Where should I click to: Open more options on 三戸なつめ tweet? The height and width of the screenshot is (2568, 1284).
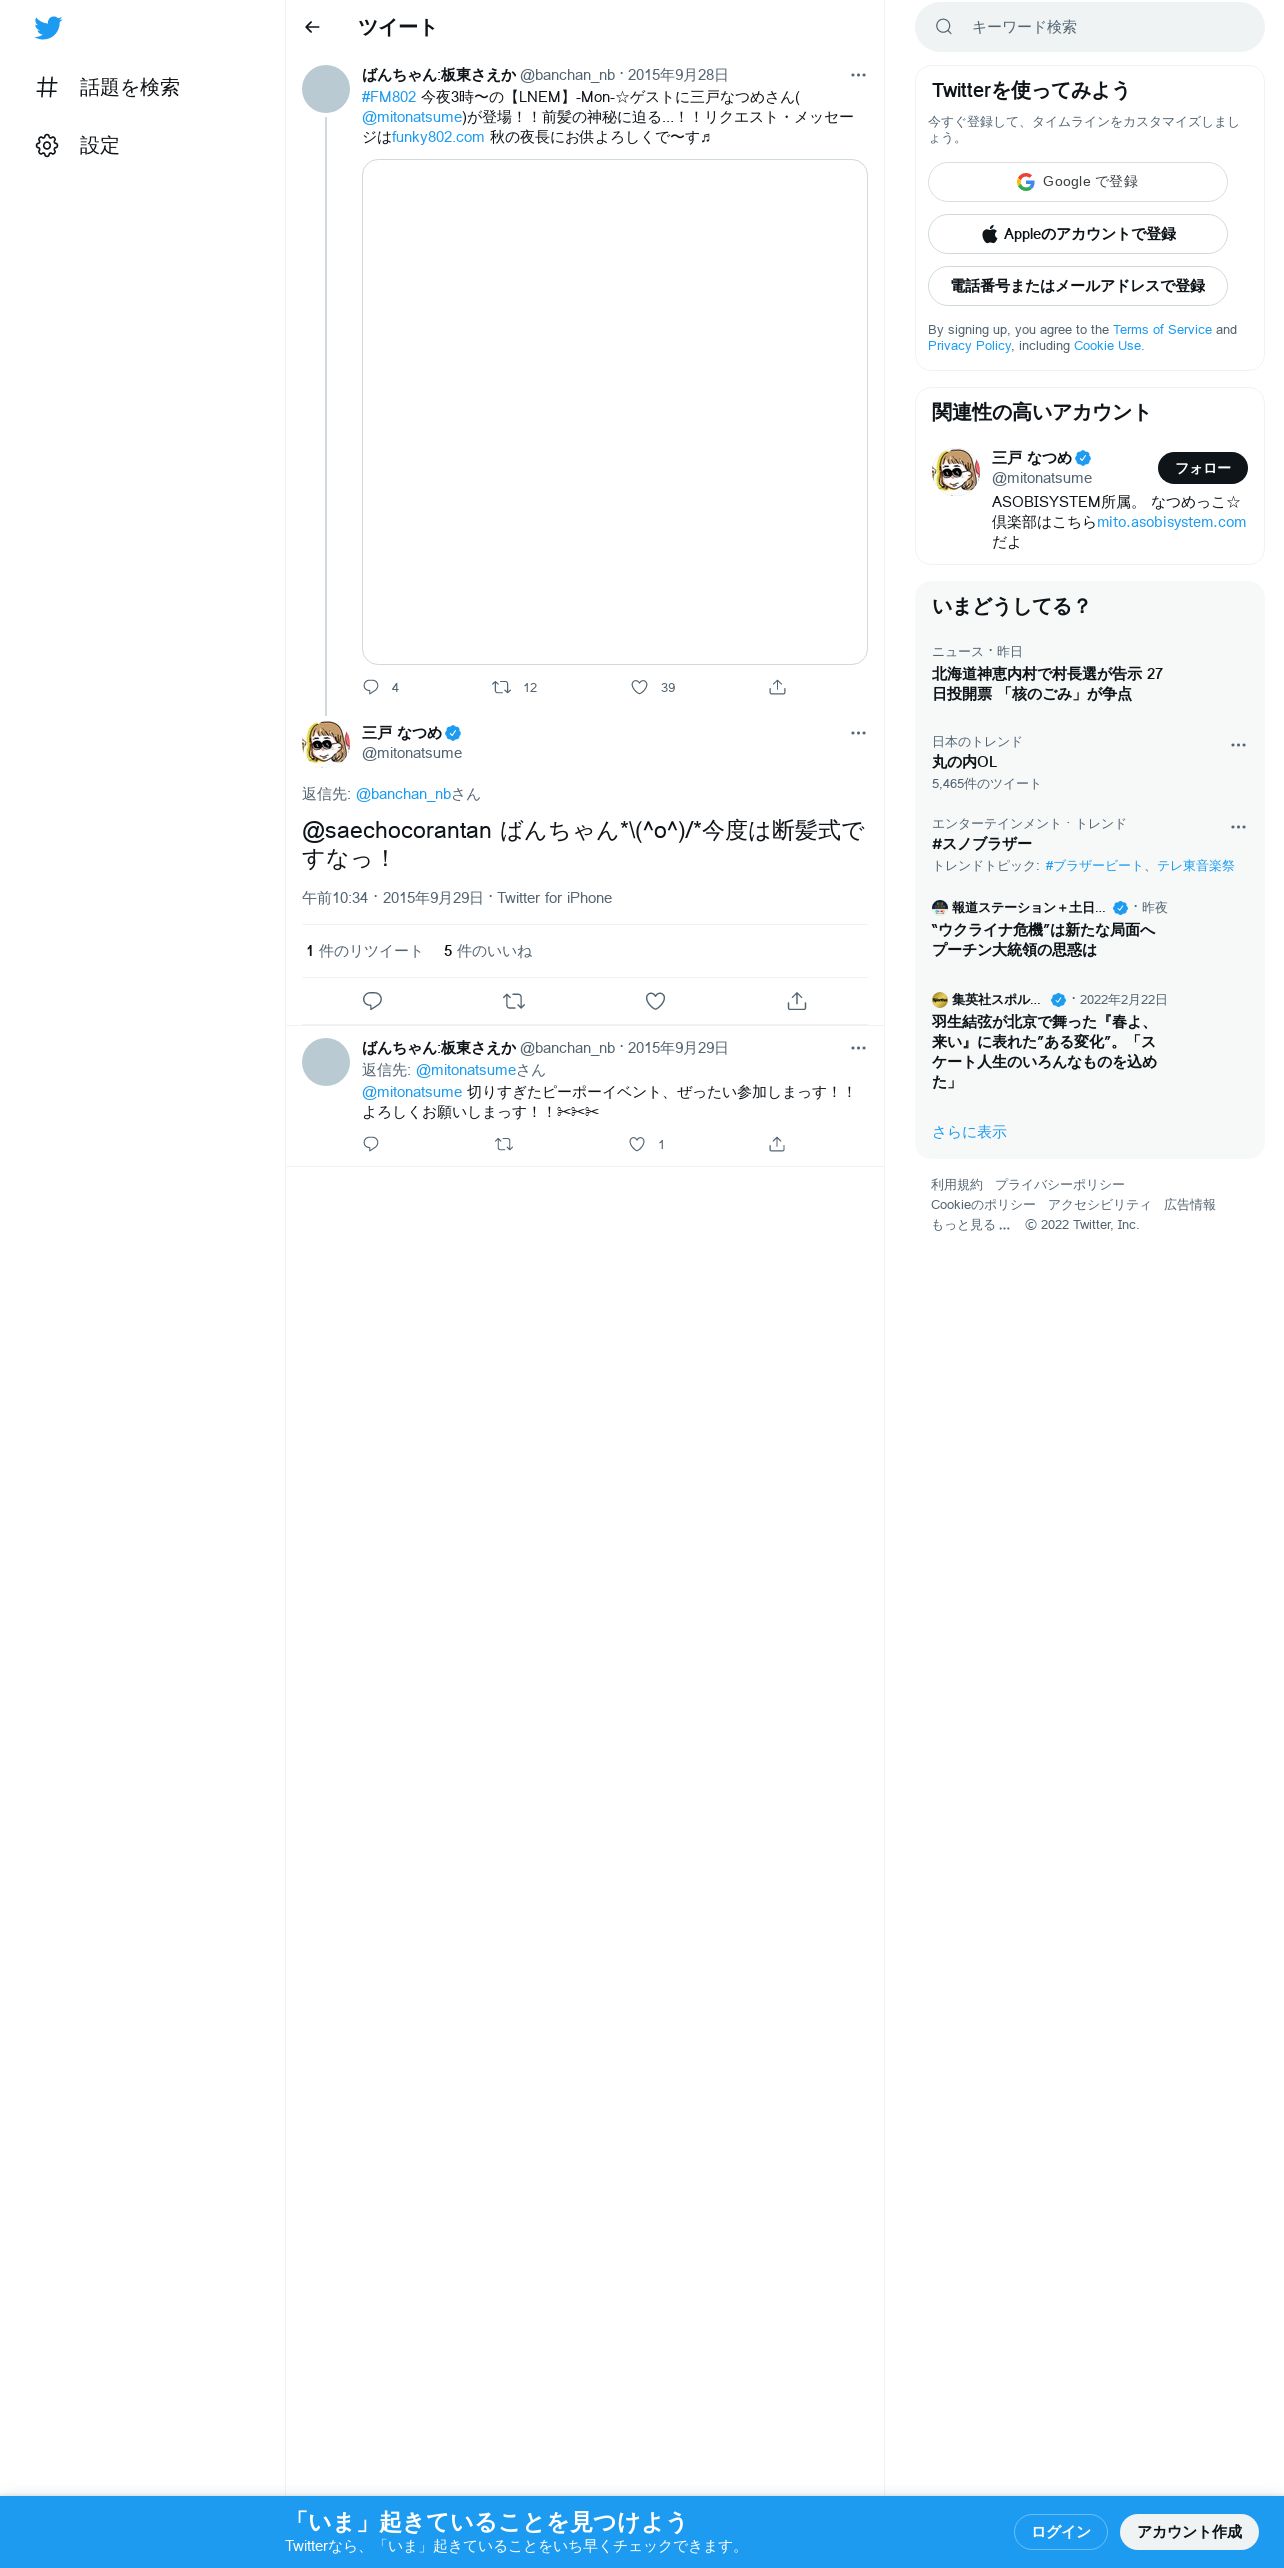click(858, 733)
